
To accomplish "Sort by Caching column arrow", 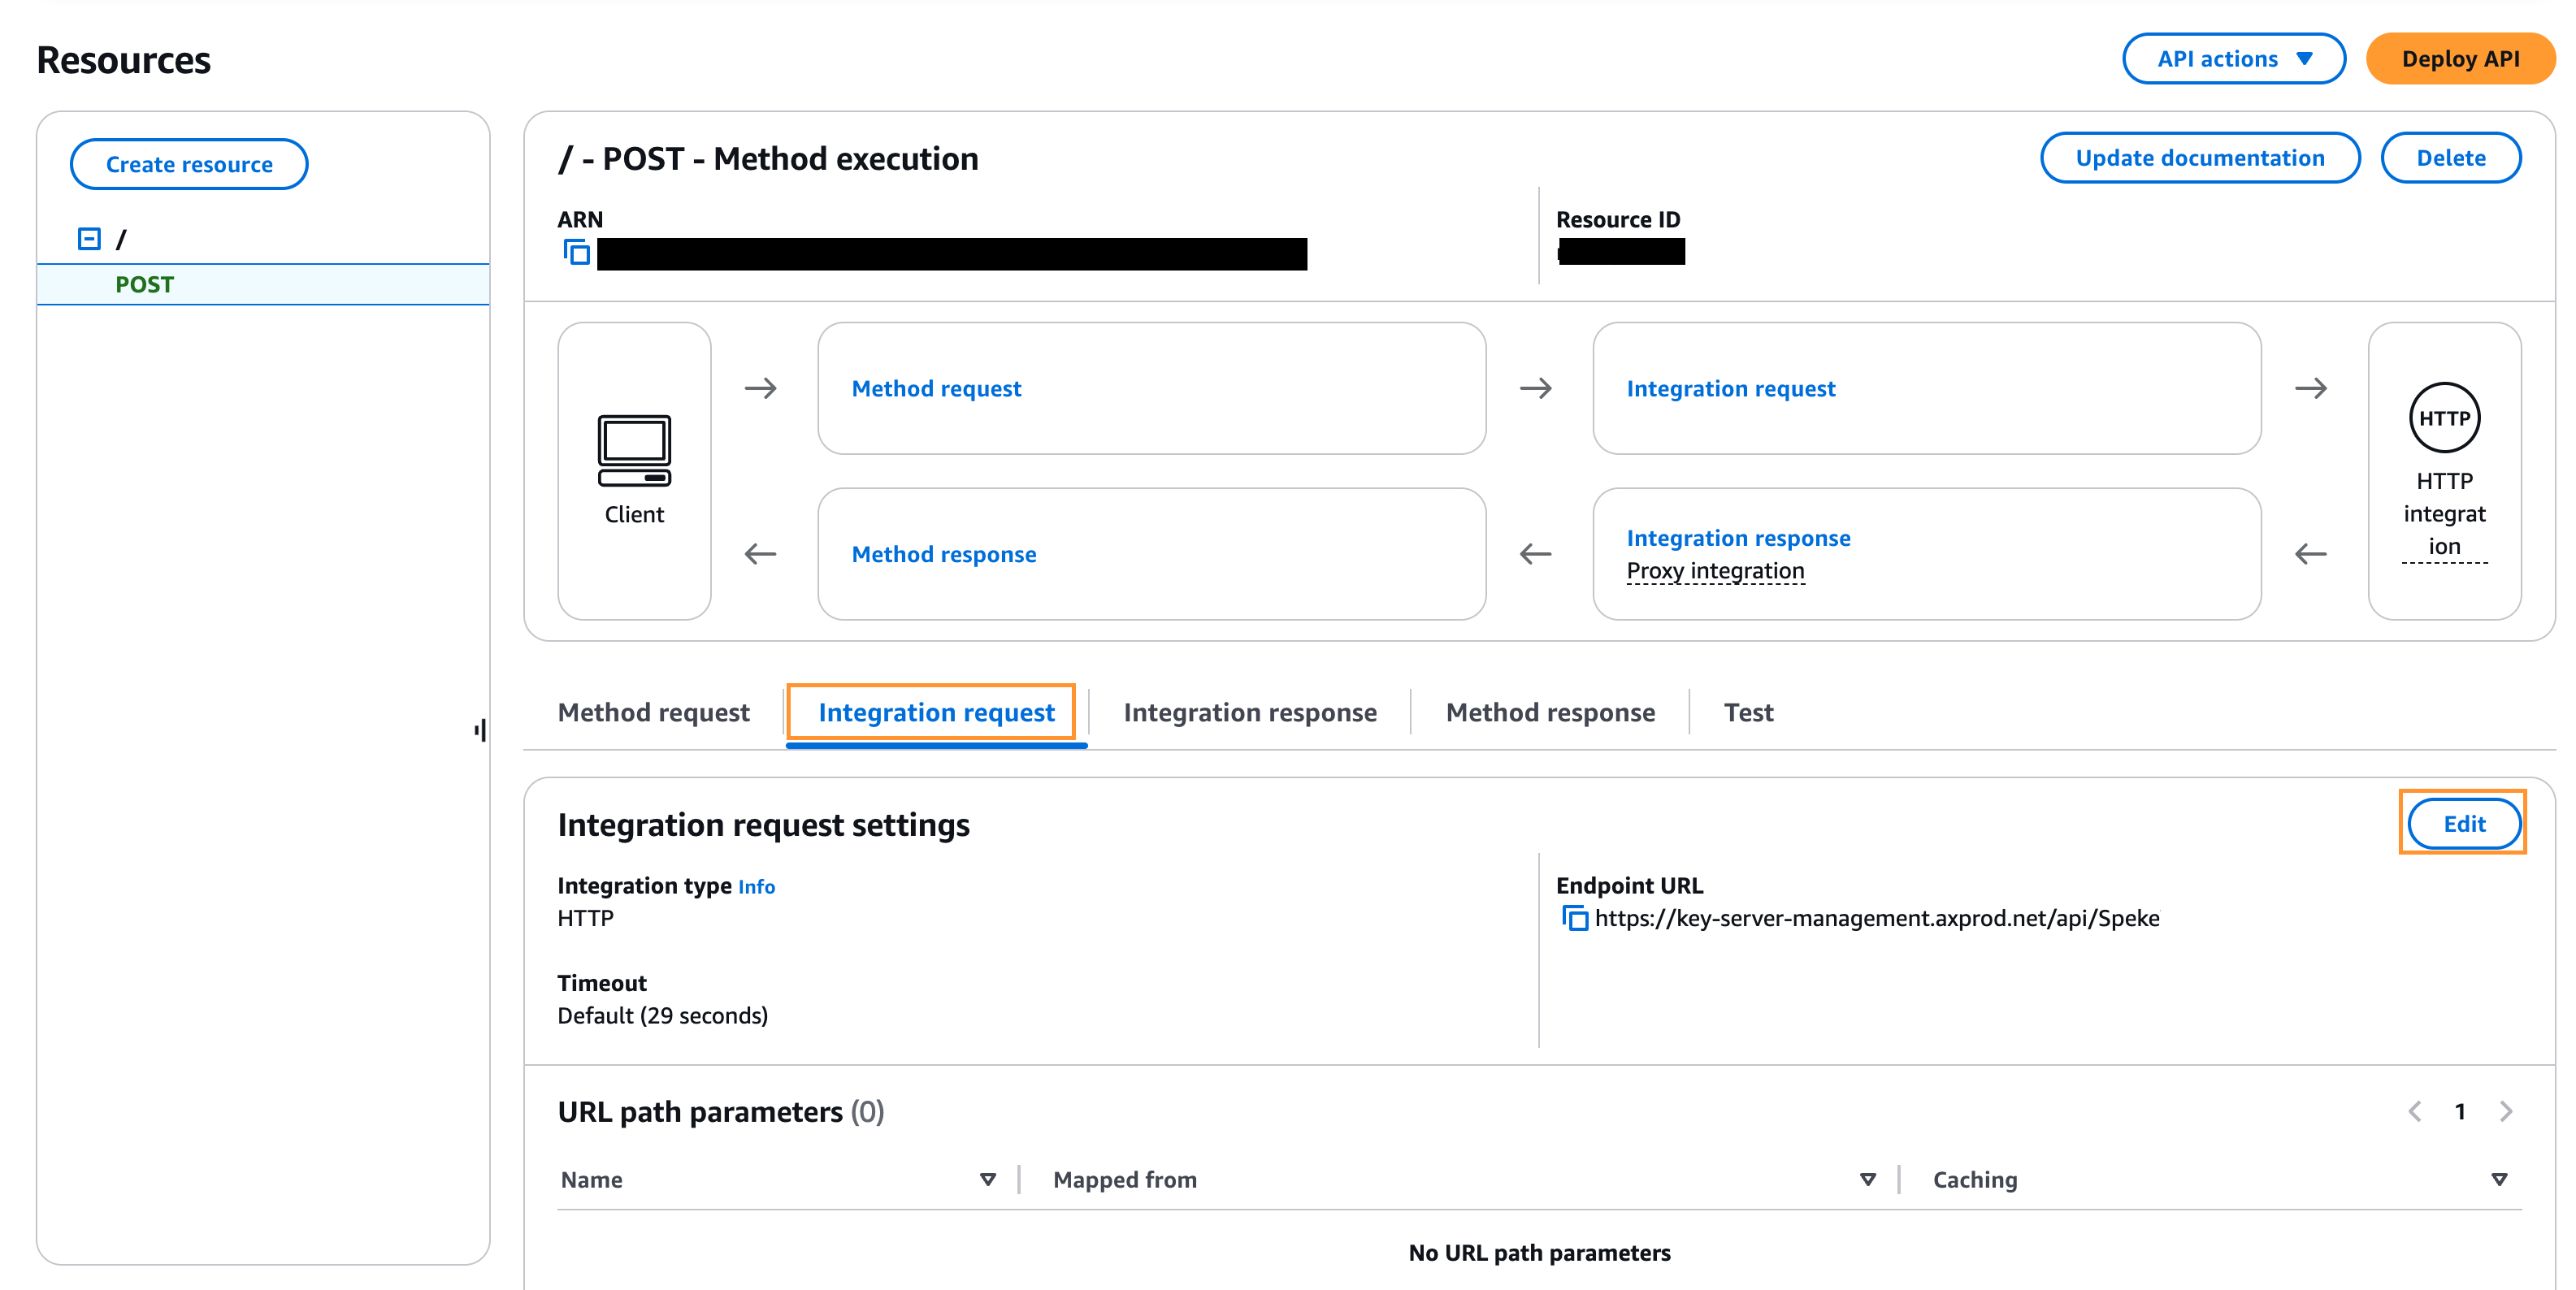I will (2499, 1180).
